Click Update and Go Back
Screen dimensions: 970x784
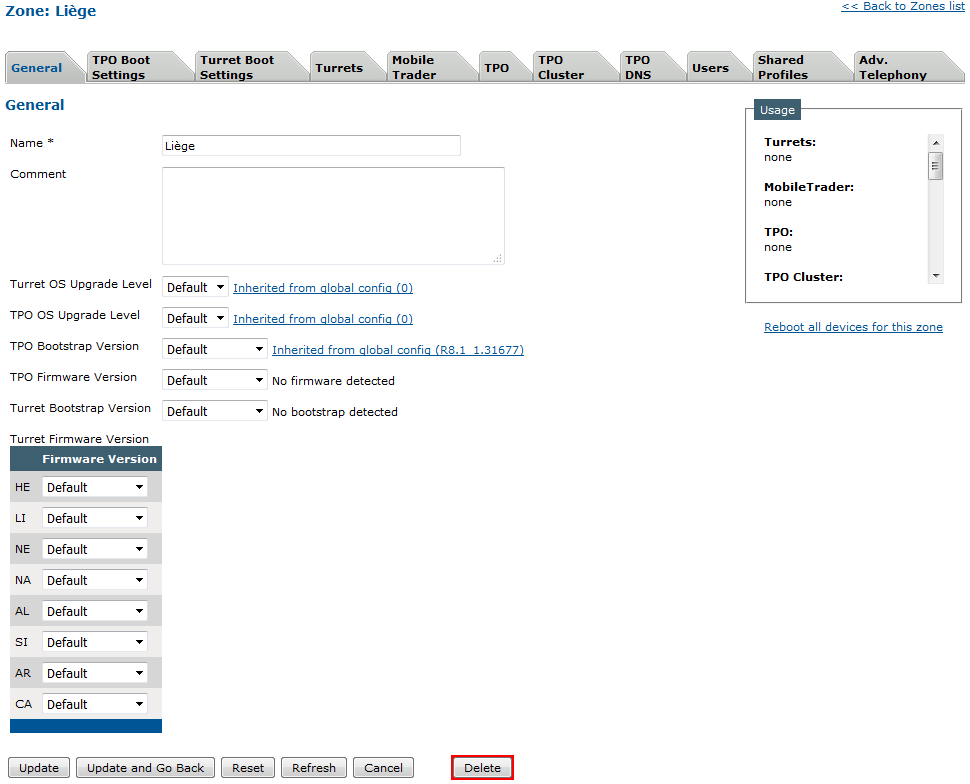coord(145,768)
